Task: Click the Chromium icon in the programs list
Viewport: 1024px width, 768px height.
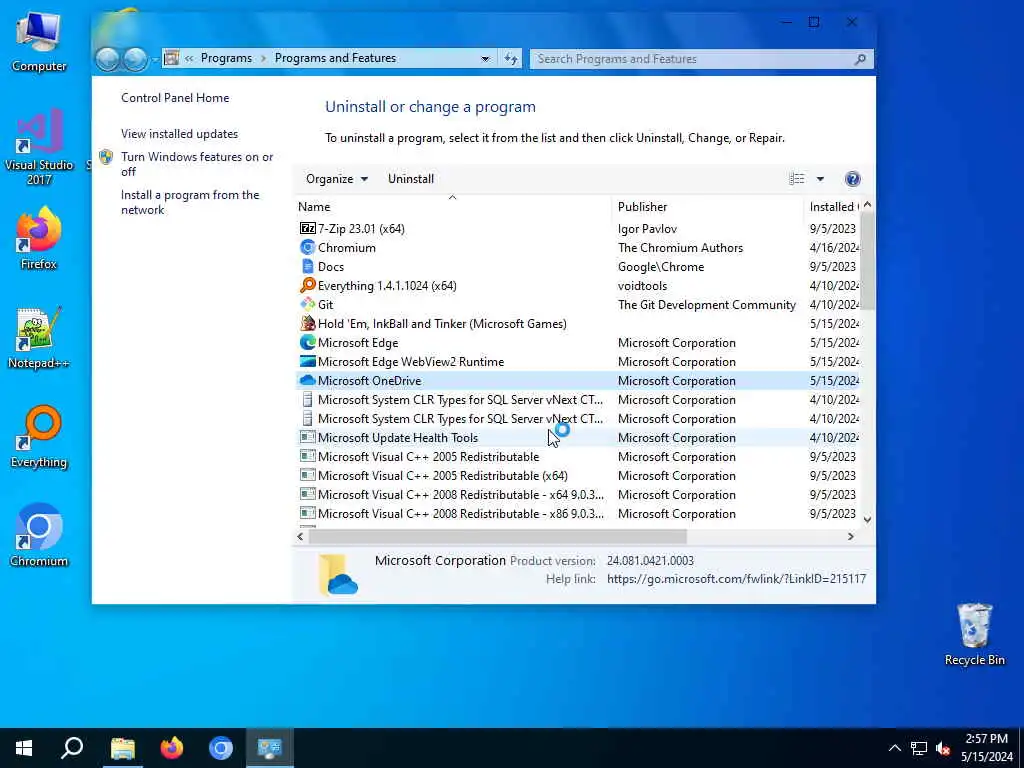Action: (307, 248)
